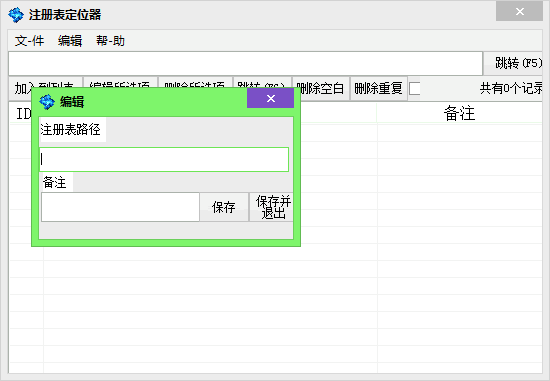Click the 保存 button
This screenshot has width=550, height=381.
pyautogui.click(x=224, y=207)
